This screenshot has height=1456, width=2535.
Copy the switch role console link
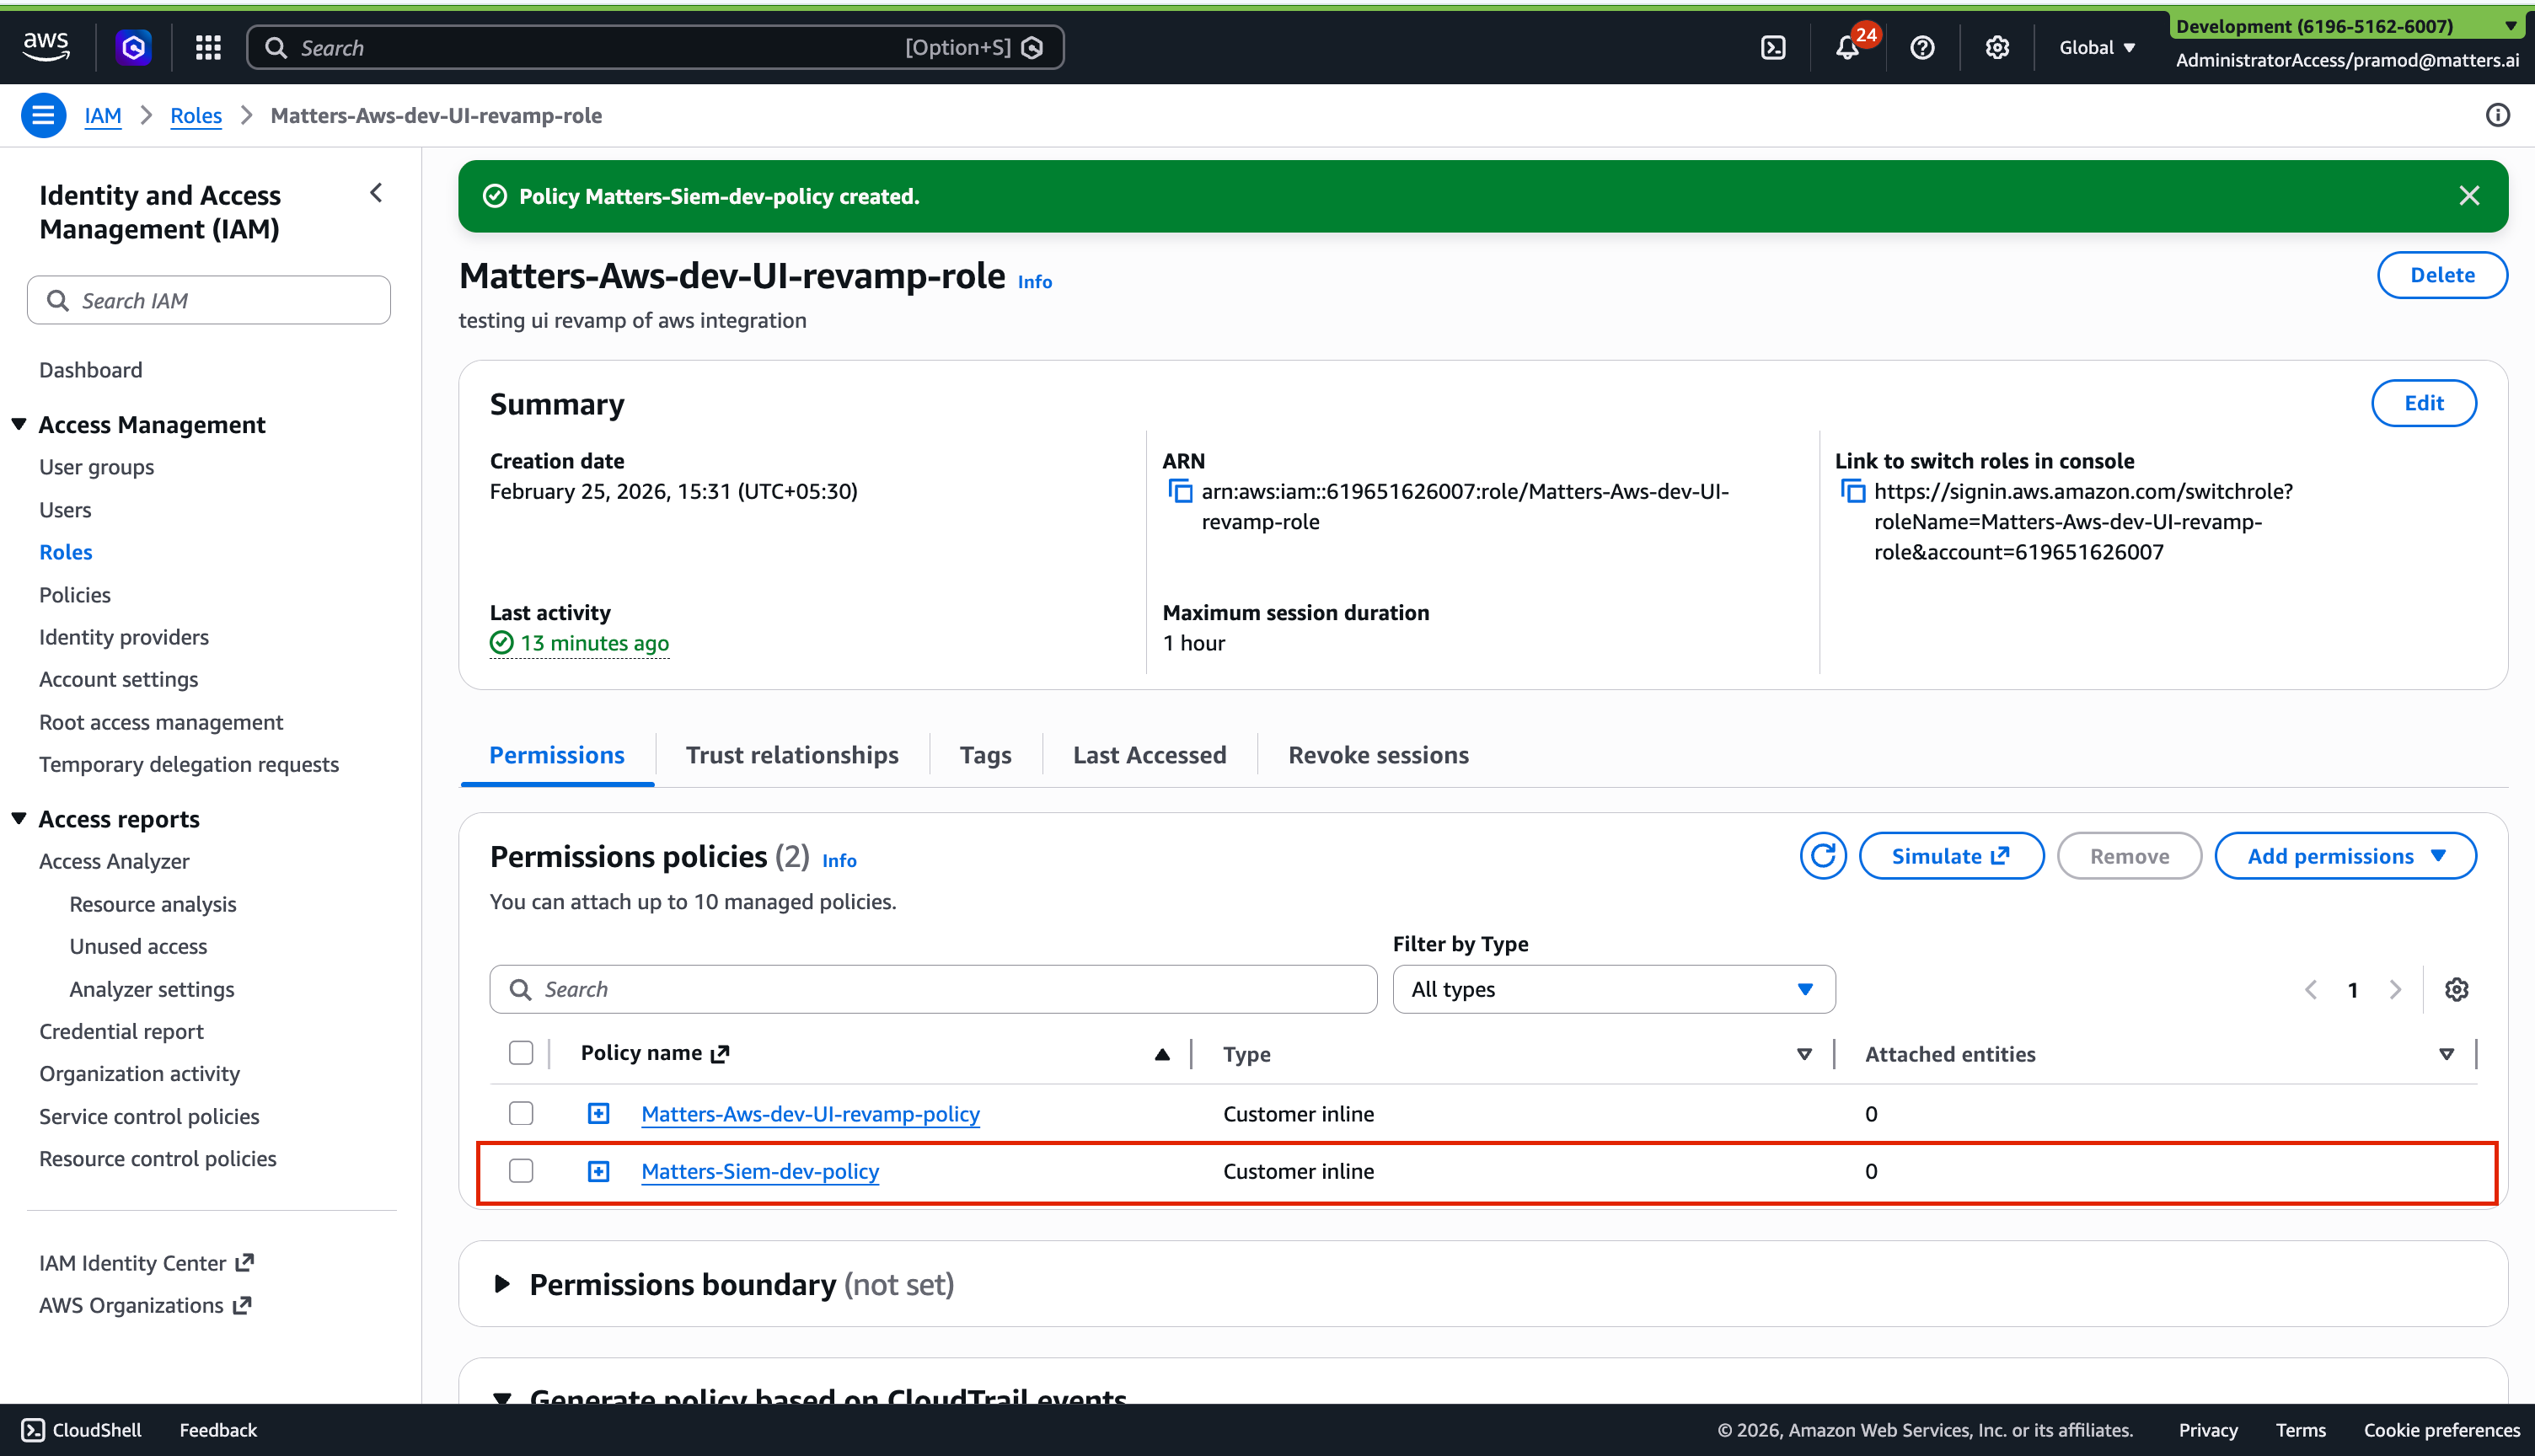1853,491
